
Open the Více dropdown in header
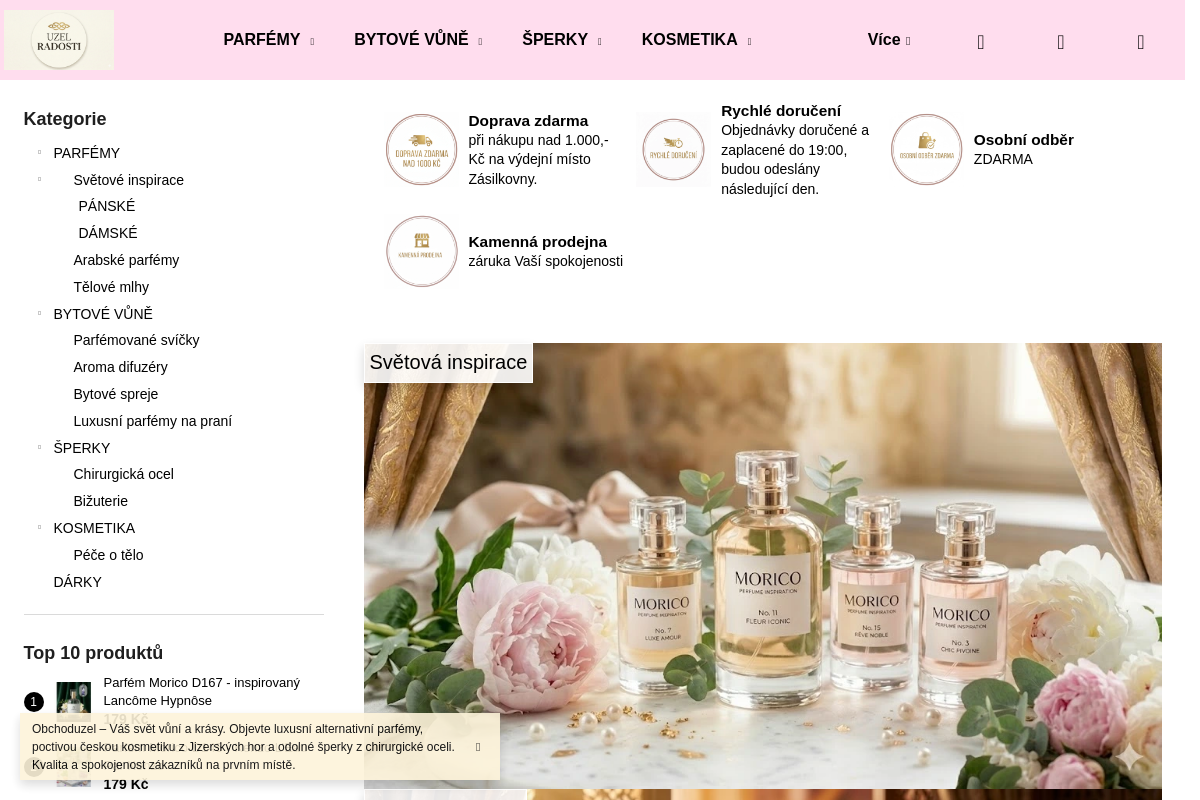point(889,40)
